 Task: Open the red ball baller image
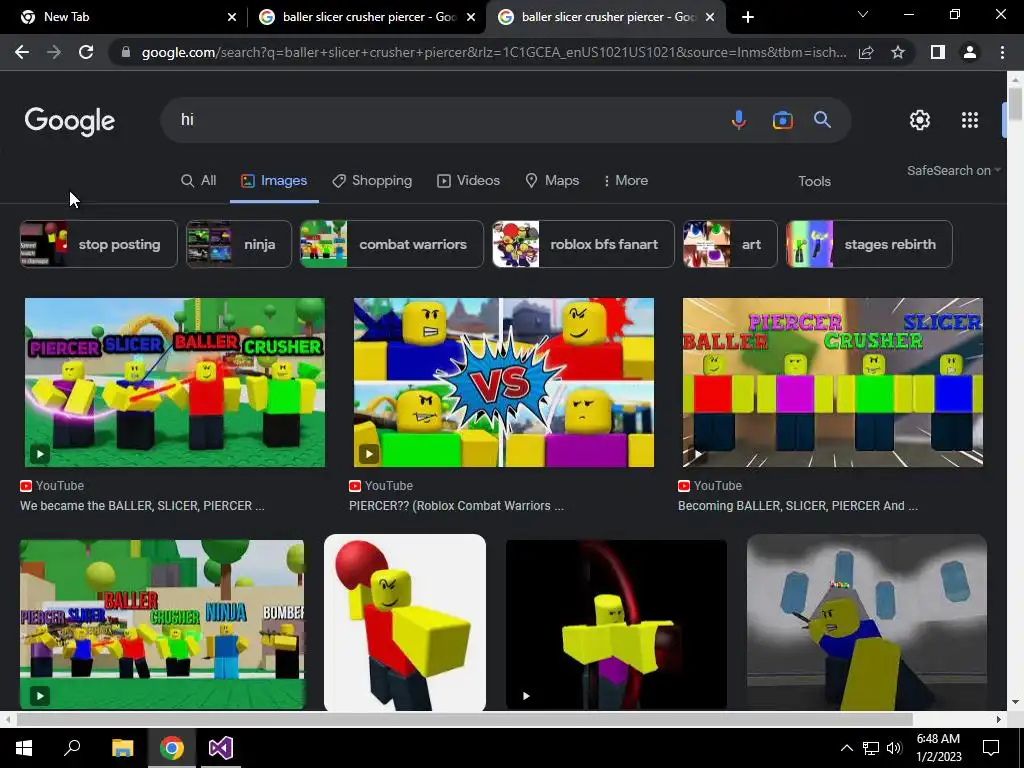(405, 622)
